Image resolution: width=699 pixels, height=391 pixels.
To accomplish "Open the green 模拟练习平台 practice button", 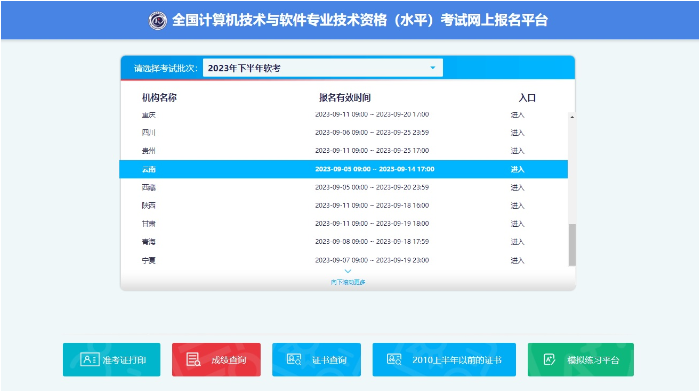I will (581, 359).
